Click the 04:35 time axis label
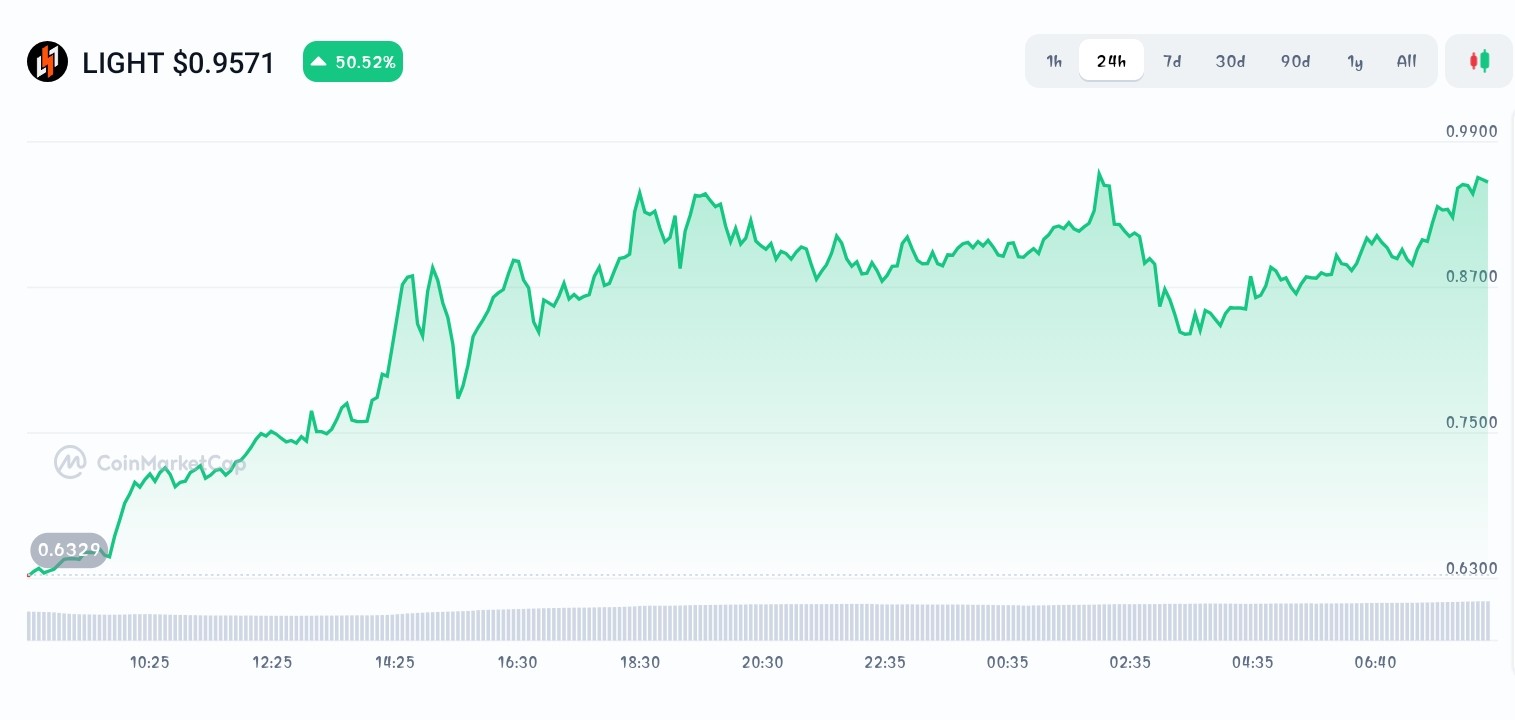1515x720 pixels. pyautogui.click(x=1252, y=662)
